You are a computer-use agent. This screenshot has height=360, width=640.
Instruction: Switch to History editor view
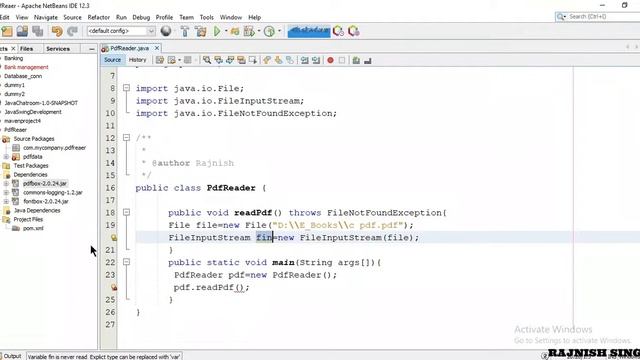[x=138, y=60]
